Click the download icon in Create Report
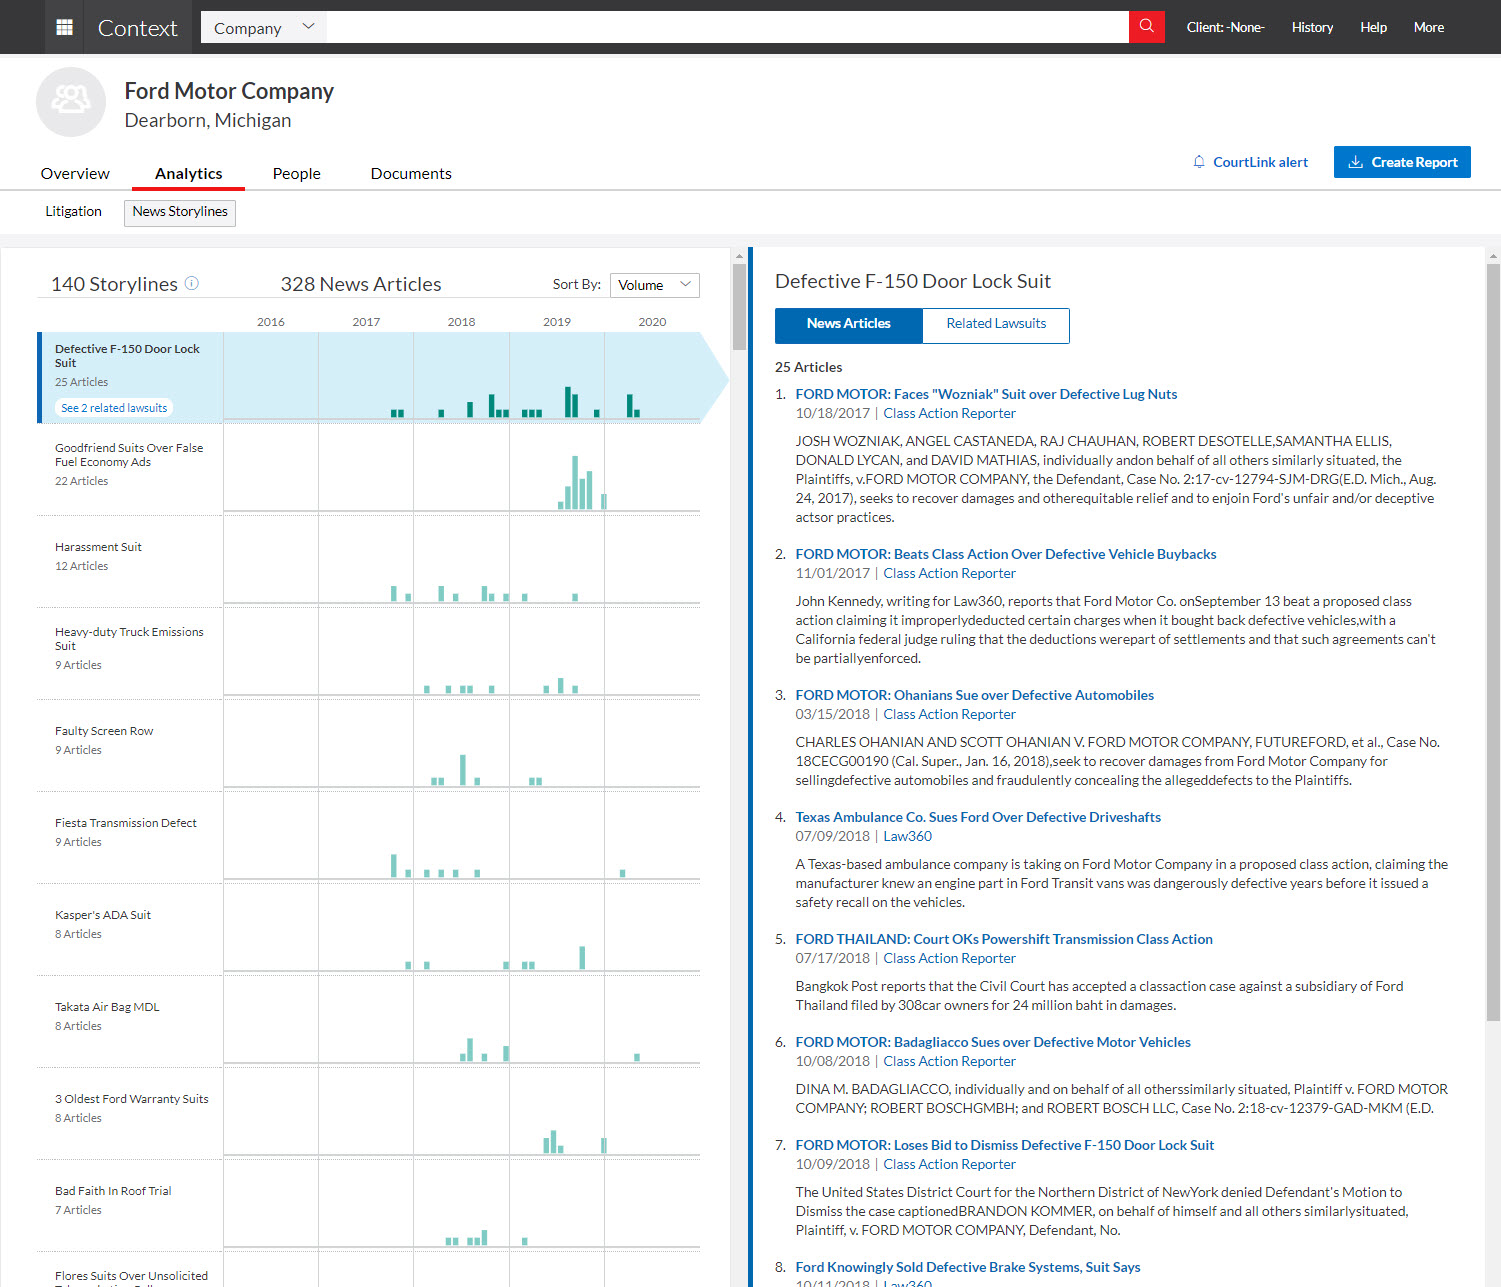Viewport: 1501px width, 1287px height. click(1356, 162)
